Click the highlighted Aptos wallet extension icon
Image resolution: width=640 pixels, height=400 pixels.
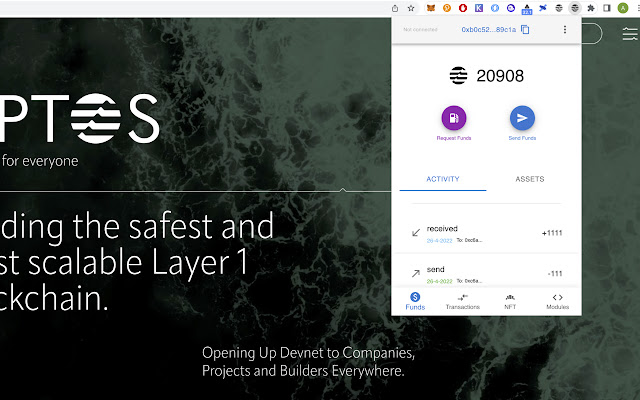coord(575,8)
